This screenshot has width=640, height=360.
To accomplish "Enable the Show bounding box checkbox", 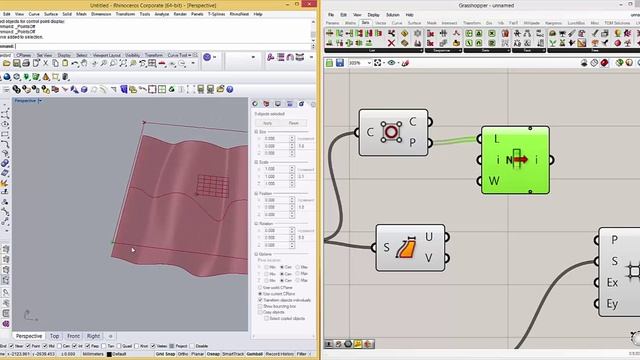I will 260,306.
